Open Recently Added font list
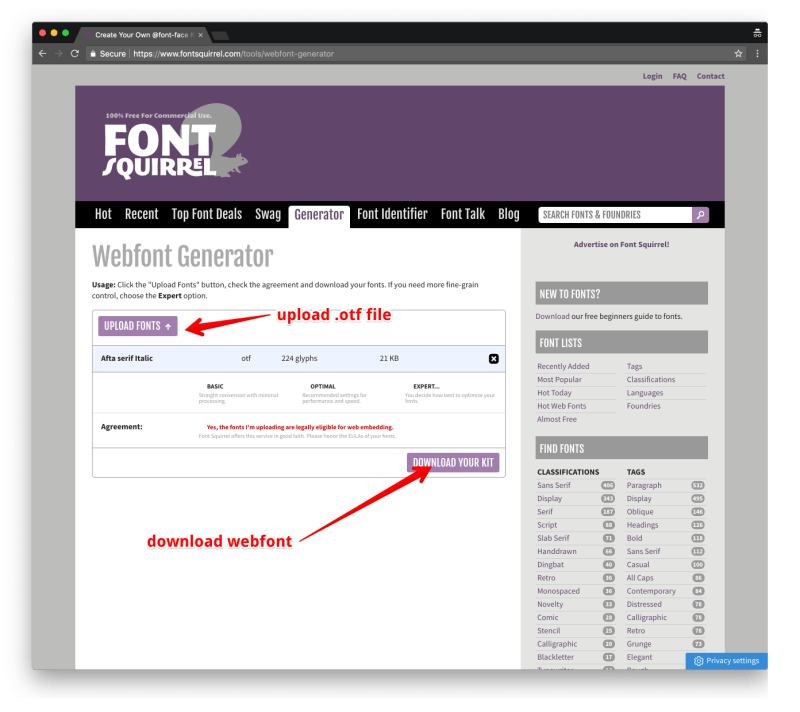The width and height of the screenshot is (800, 712). click(563, 366)
